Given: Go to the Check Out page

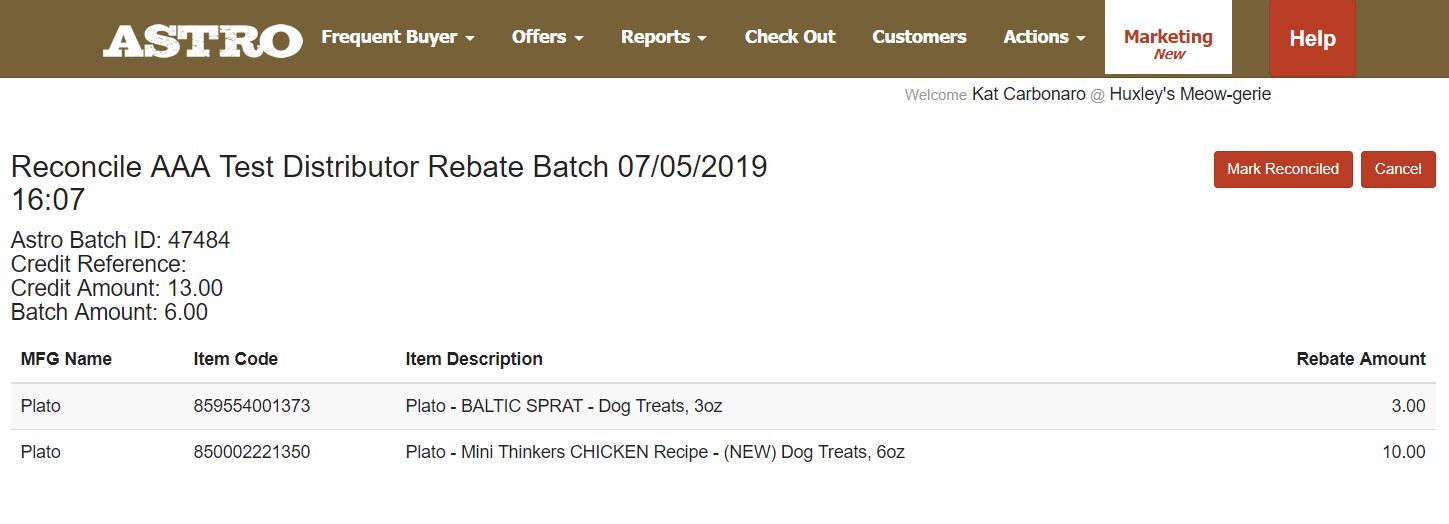Looking at the screenshot, I should click(789, 37).
